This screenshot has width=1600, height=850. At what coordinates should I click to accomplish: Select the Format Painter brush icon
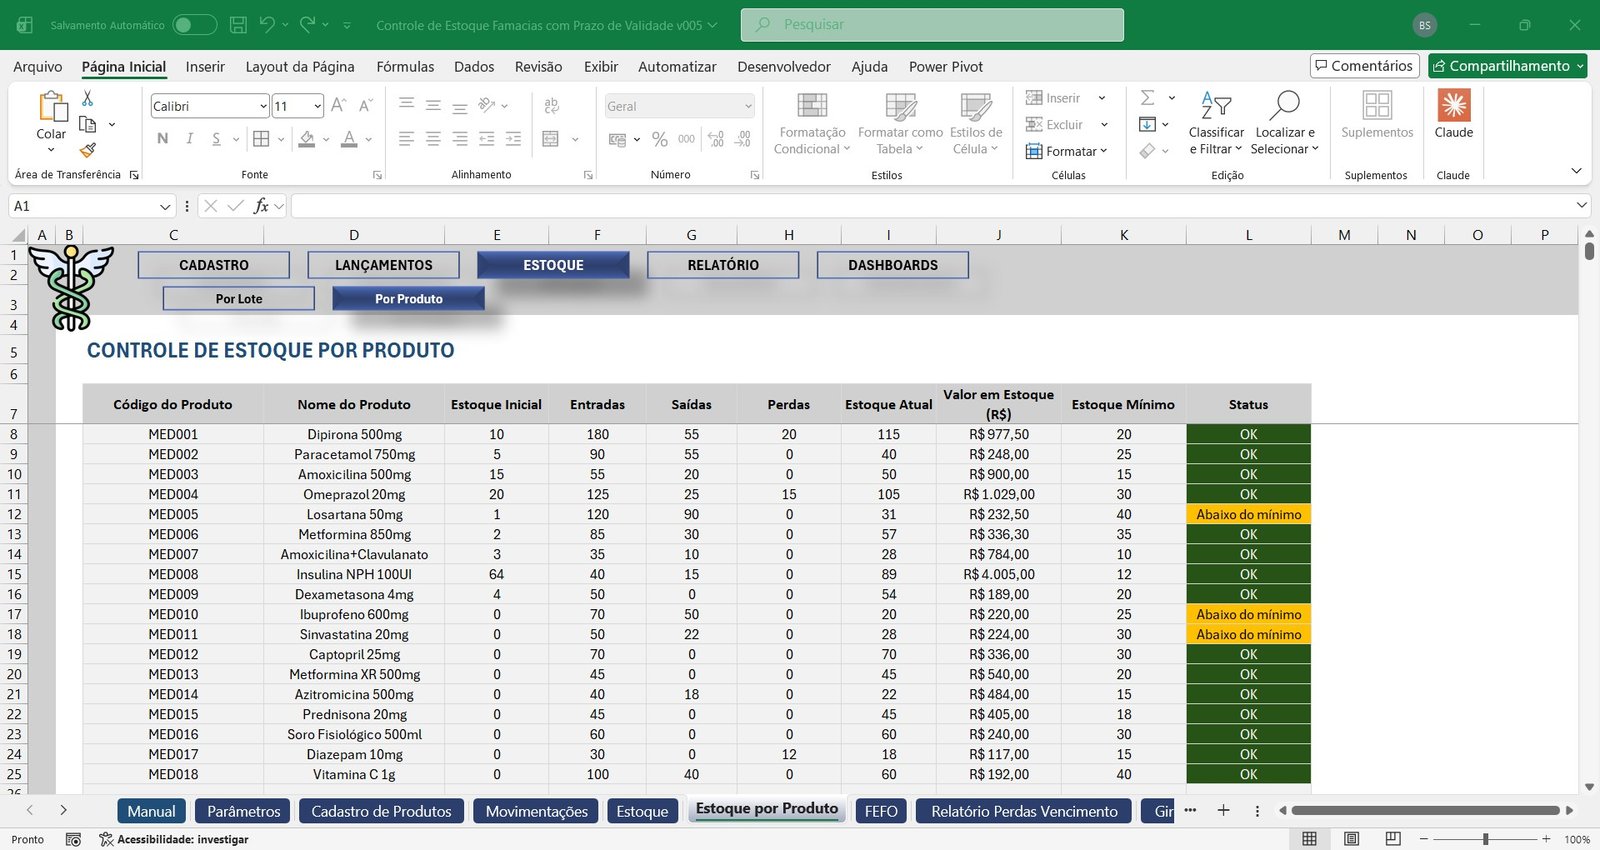(x=88, y=150)
